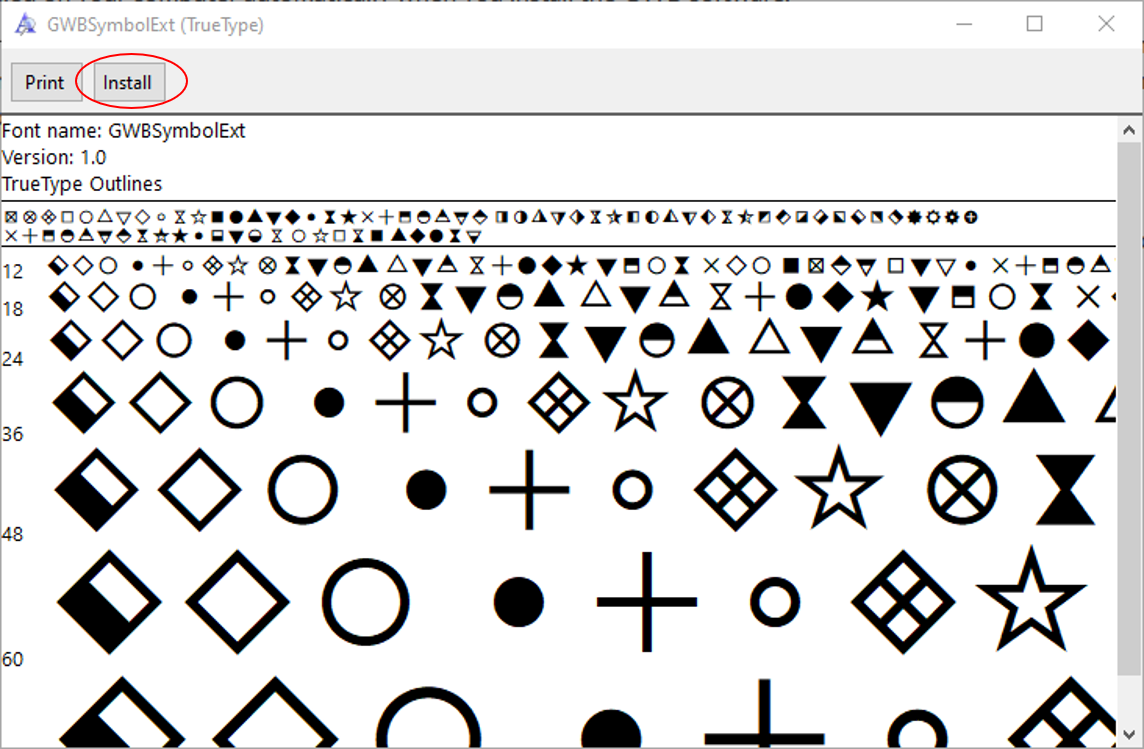The height and width of the screenshot is (749, 1144).
Task: Click the 48 point size label
Action: (x=12, y=535)
